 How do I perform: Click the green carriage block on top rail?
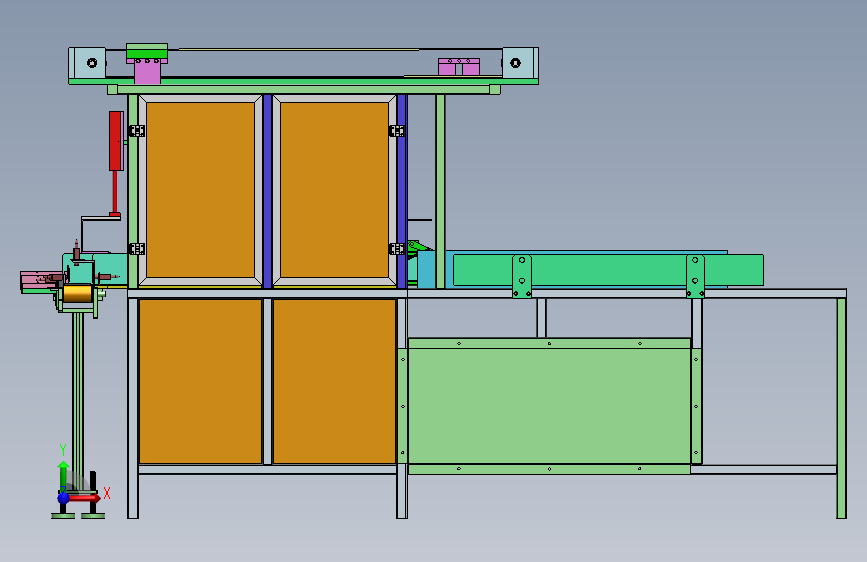tap(147, 51)
